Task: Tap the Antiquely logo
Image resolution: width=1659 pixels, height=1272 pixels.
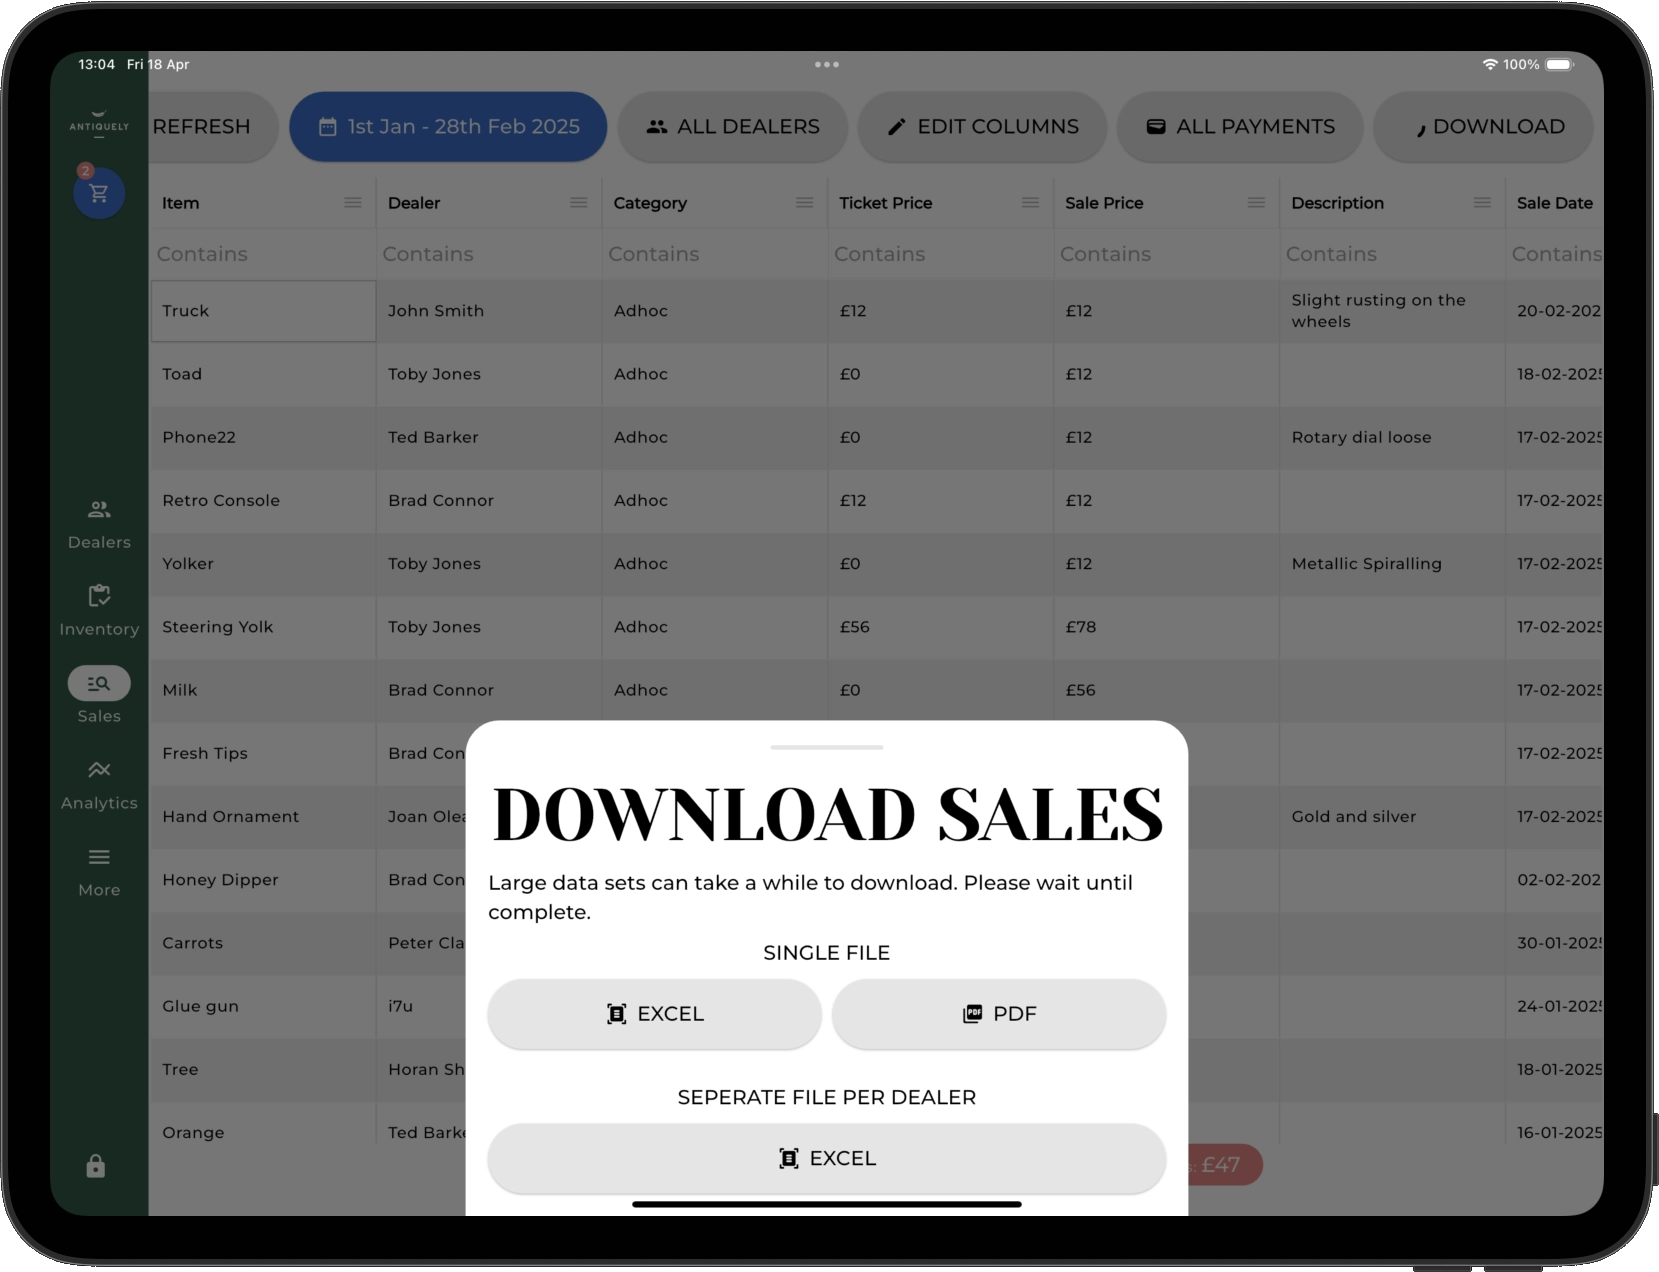Action: 99,124
